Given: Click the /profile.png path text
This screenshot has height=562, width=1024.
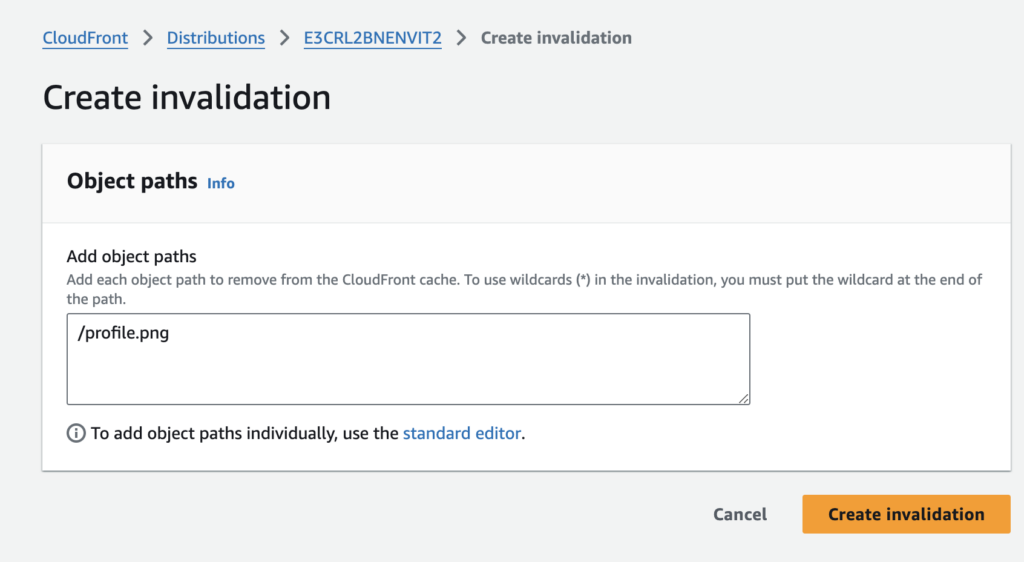Looking at the screenshot, I should click(123, 333).
